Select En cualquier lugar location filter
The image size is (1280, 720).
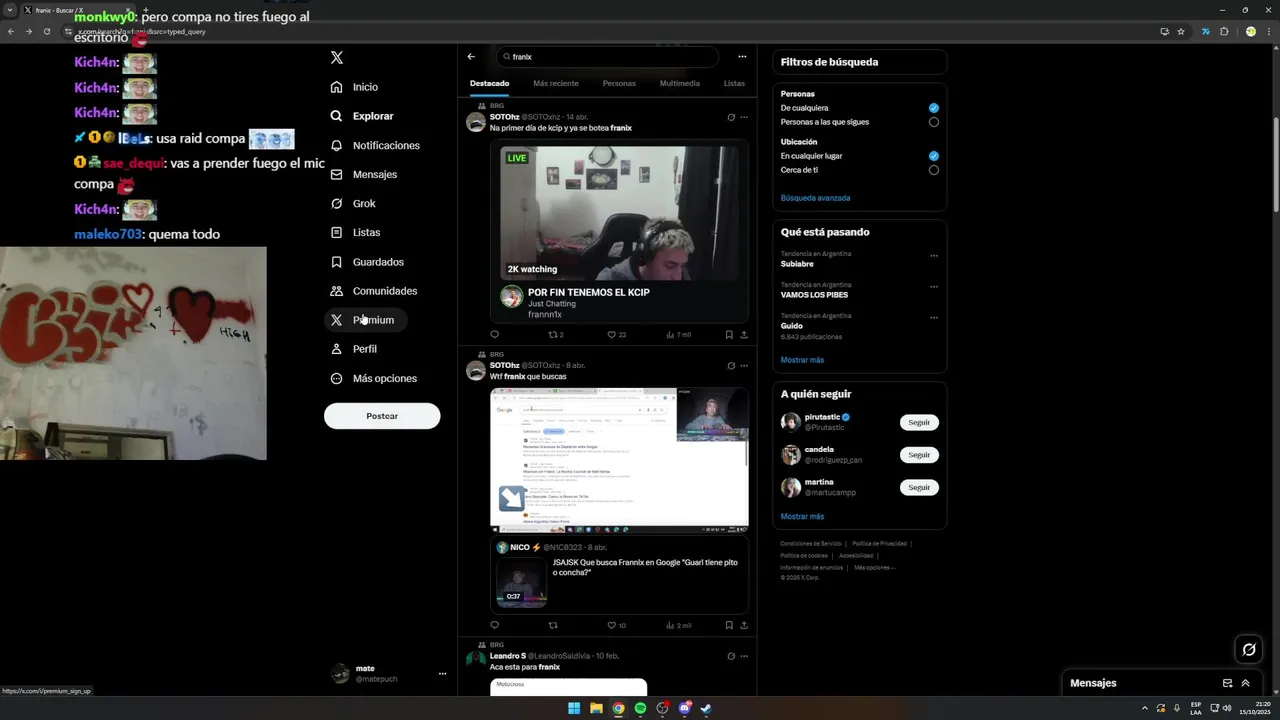(x=934, y=156)
